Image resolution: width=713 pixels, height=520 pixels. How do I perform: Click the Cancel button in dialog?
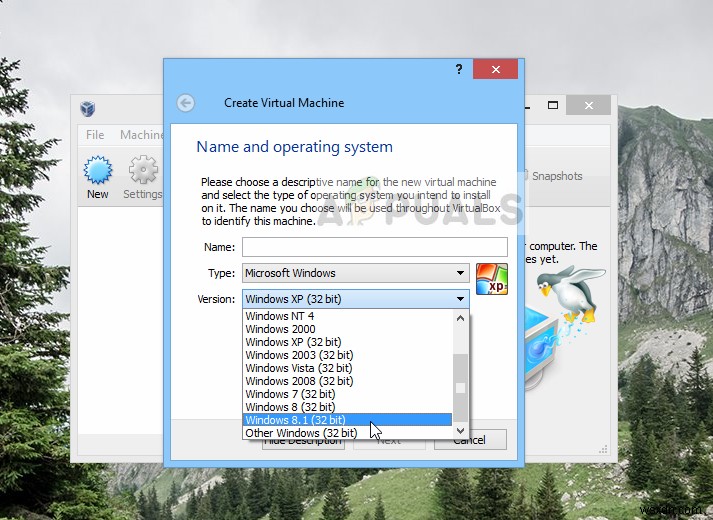(x=470, y=440)
